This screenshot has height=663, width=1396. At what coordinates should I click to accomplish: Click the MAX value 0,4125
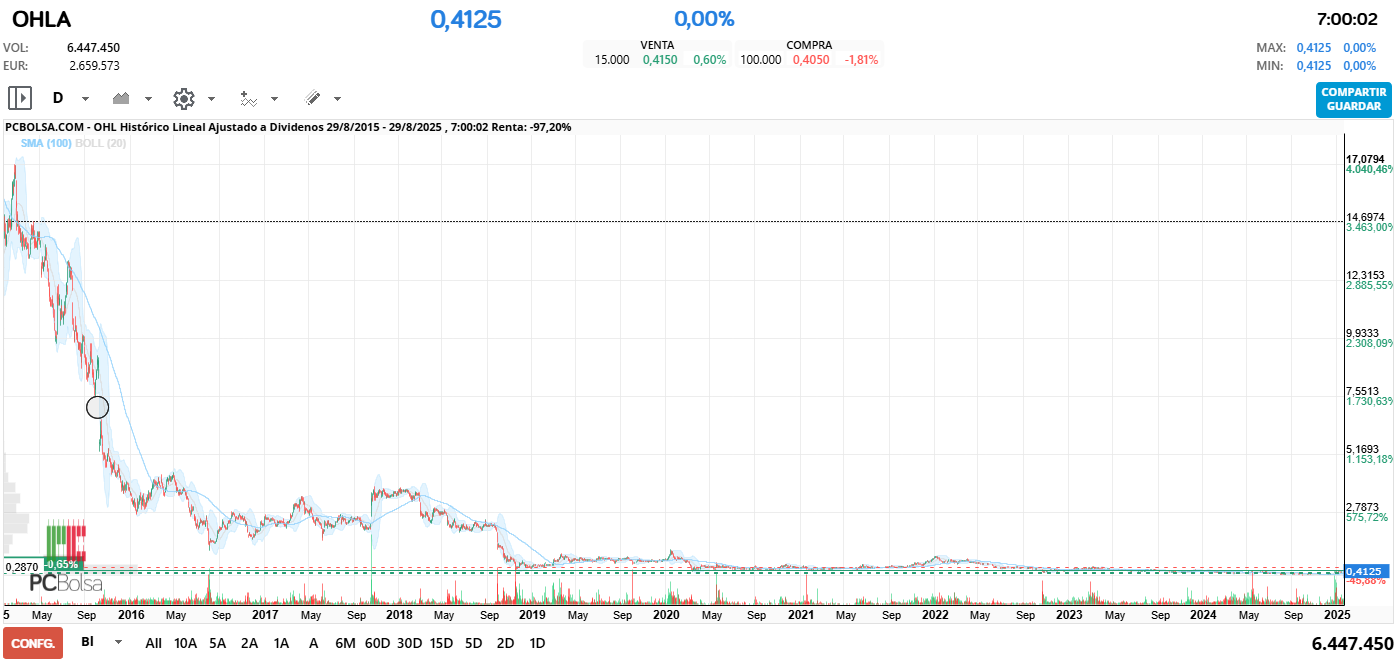[1314, 48]
